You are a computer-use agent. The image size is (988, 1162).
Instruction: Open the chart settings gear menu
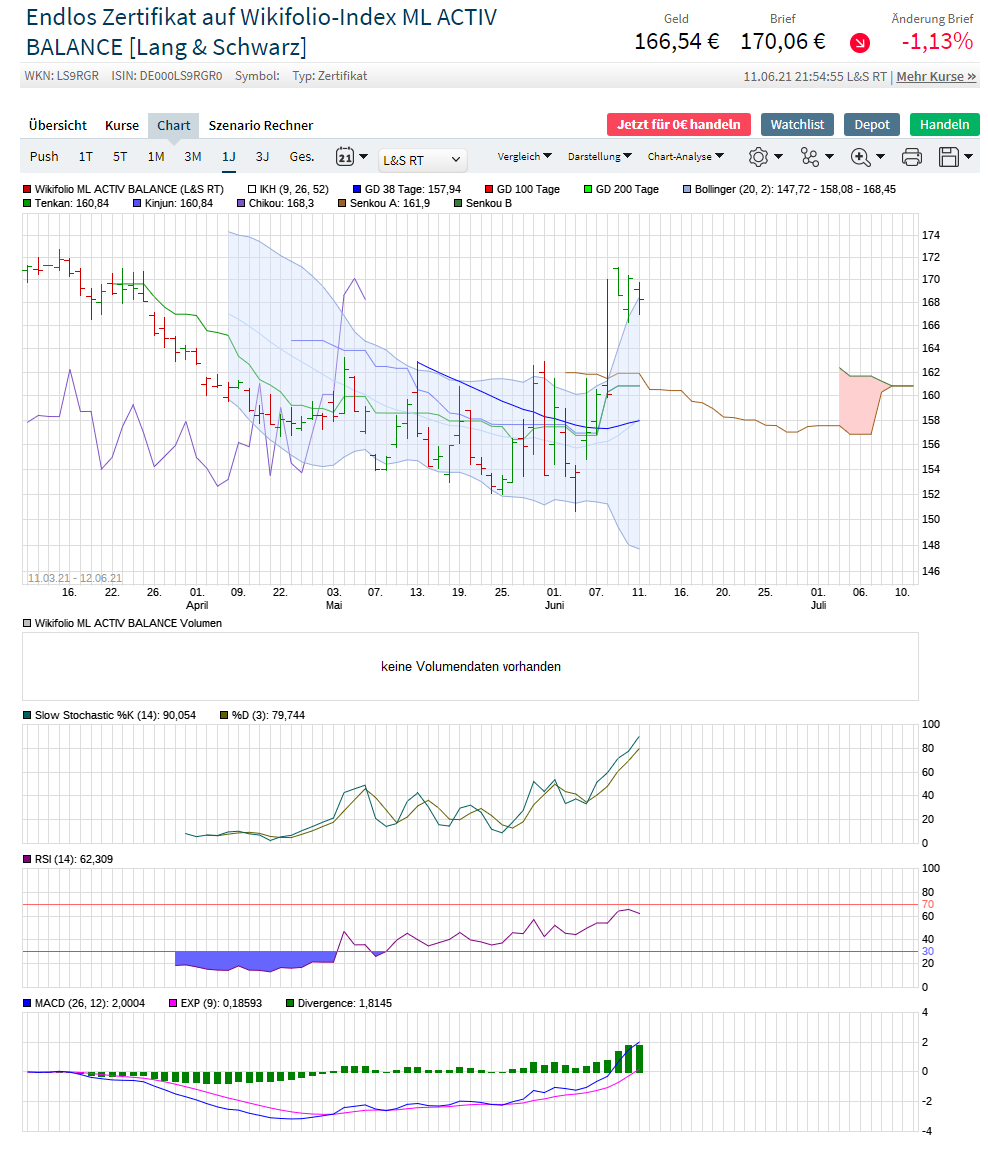[x=764, y=157]
